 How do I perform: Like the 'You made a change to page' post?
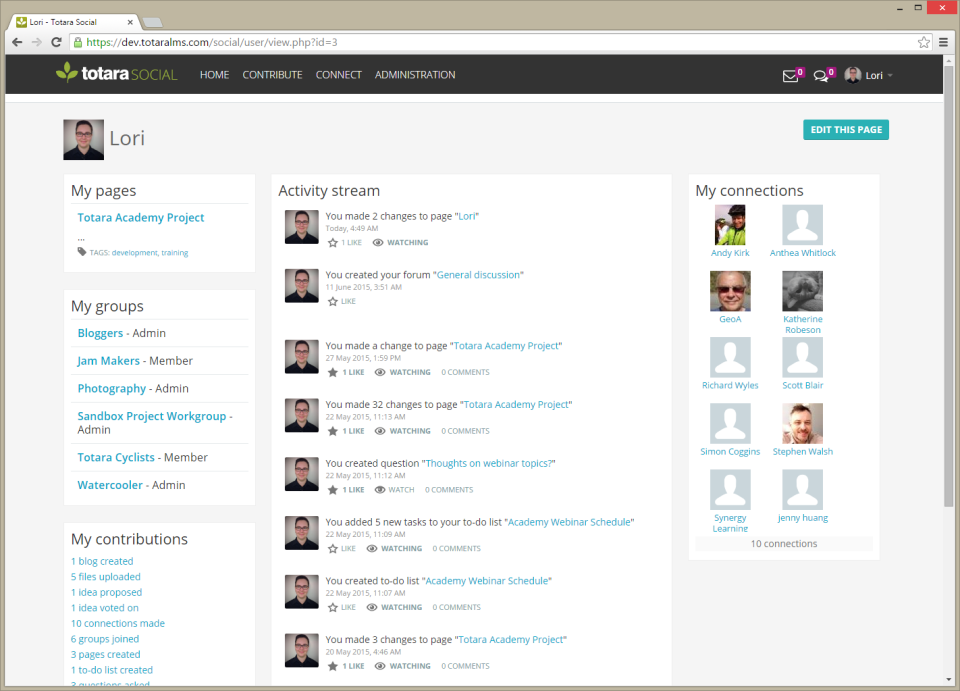pyautogui.click(x=333, y=372)
